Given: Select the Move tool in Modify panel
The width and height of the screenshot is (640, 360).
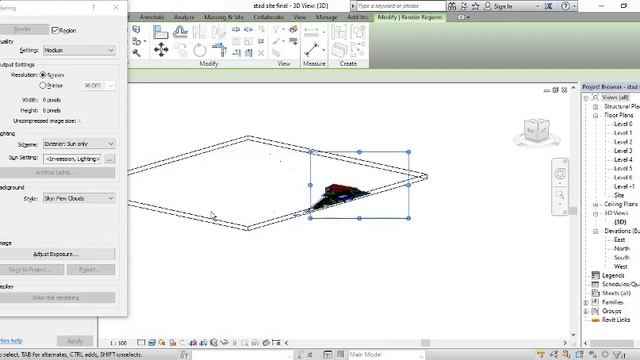Looking at the screenshot, I should (x=161, y=49).
